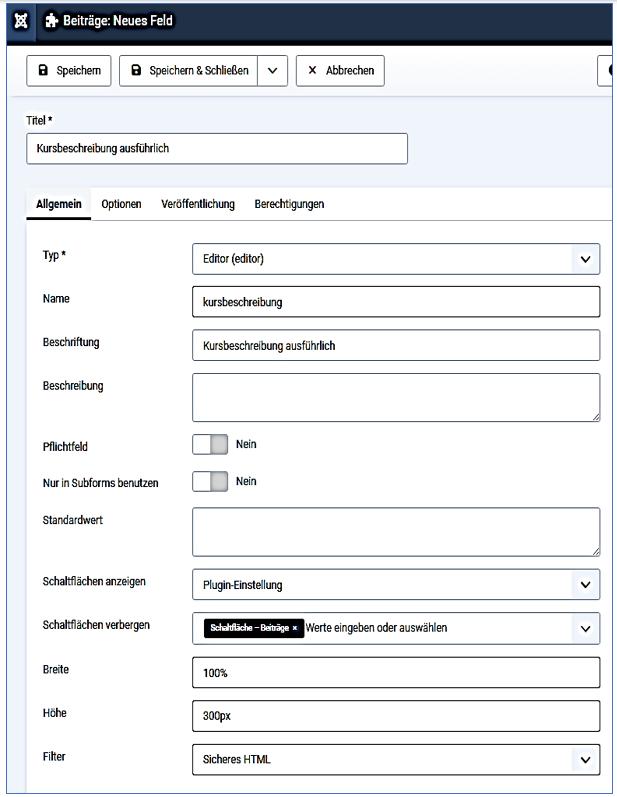Switch to the Optionen tab
The image size is (617, 797).
(x=121, y=204)
